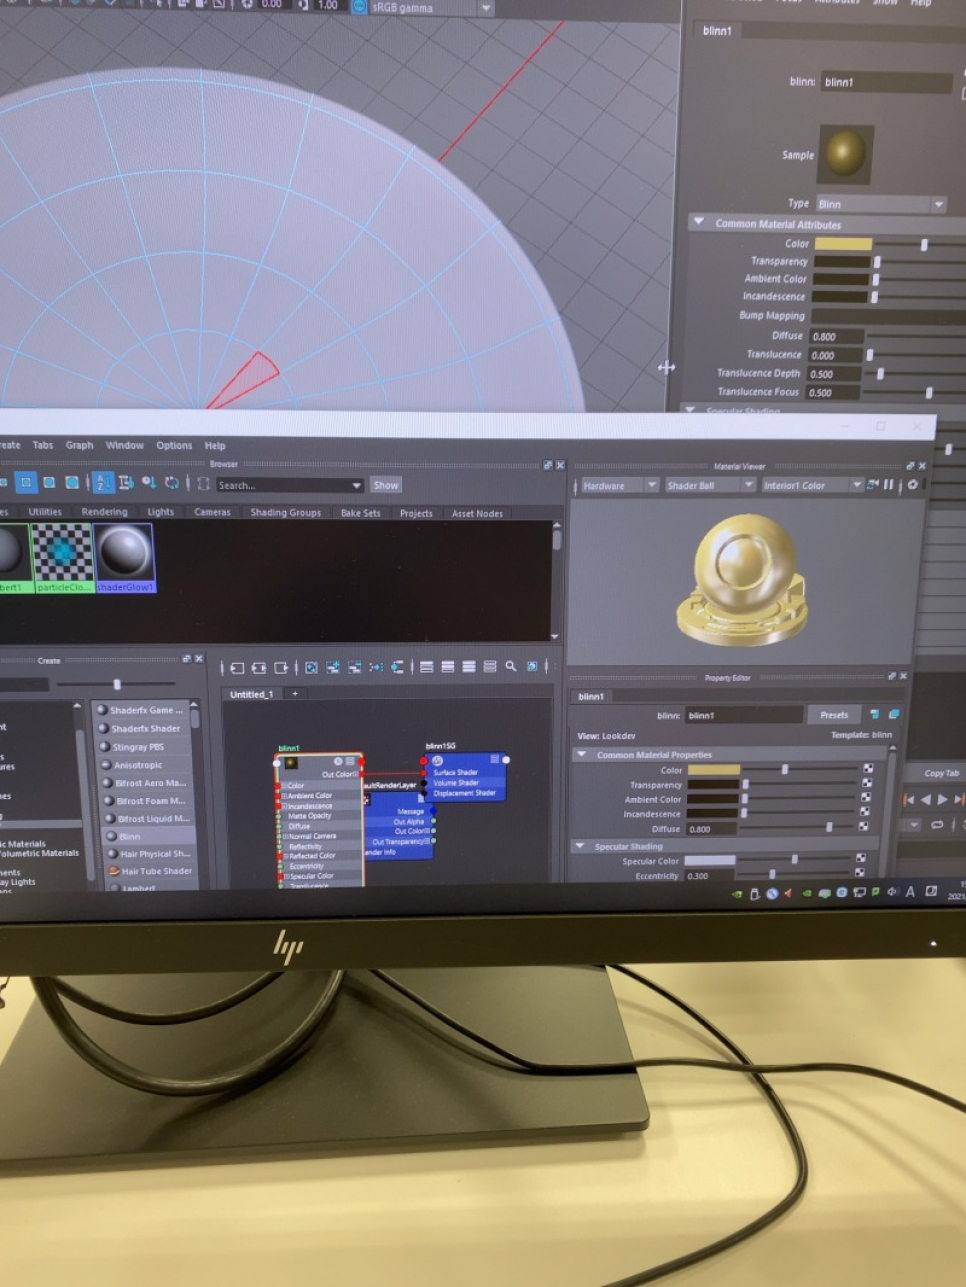Expand the Ambient Color attribute on blinn1 node
Image resolution: width=966 pixels, height=1287 pixels.
[284, 796]
